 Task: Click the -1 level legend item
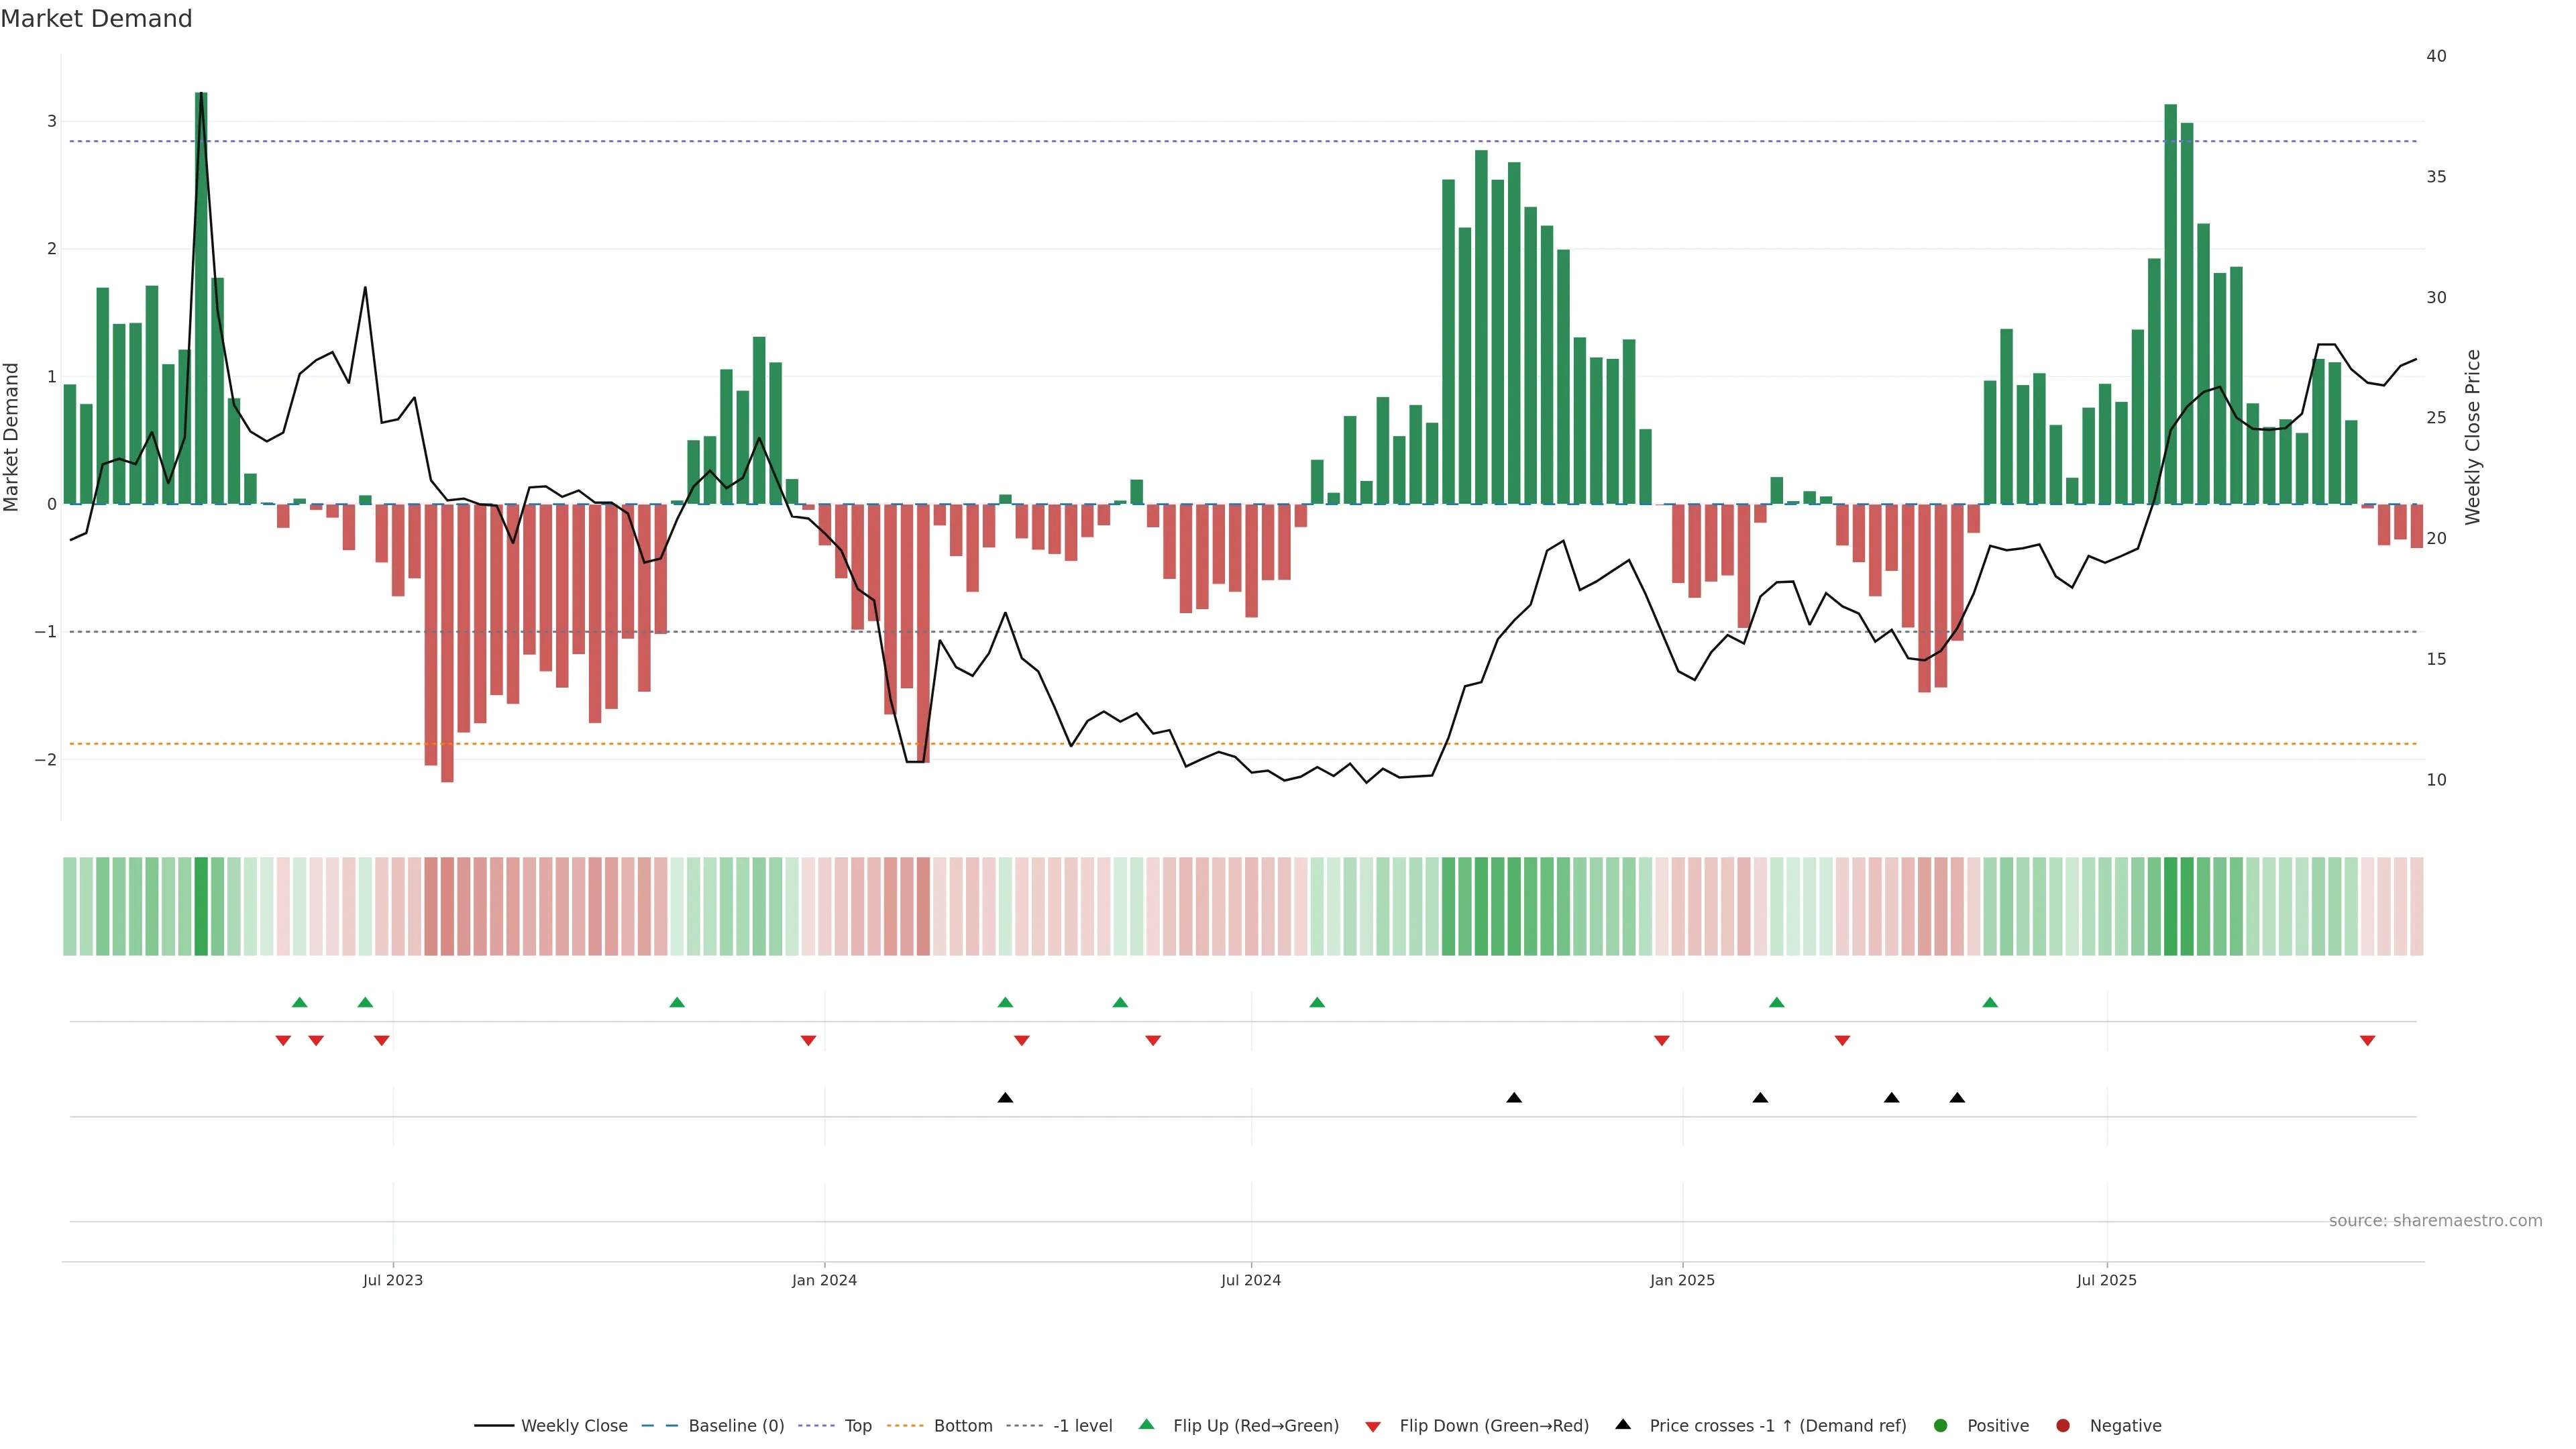(x=1082, y=1425)
